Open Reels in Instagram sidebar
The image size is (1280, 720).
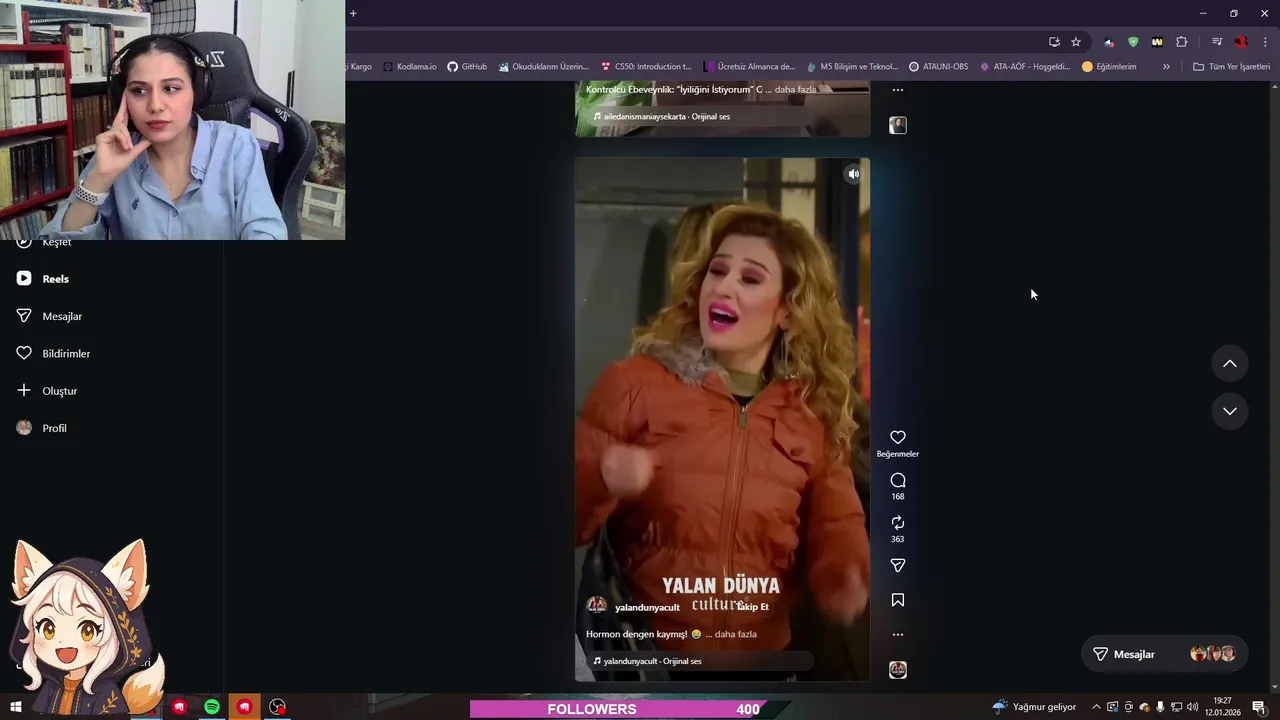click(56, 279)
